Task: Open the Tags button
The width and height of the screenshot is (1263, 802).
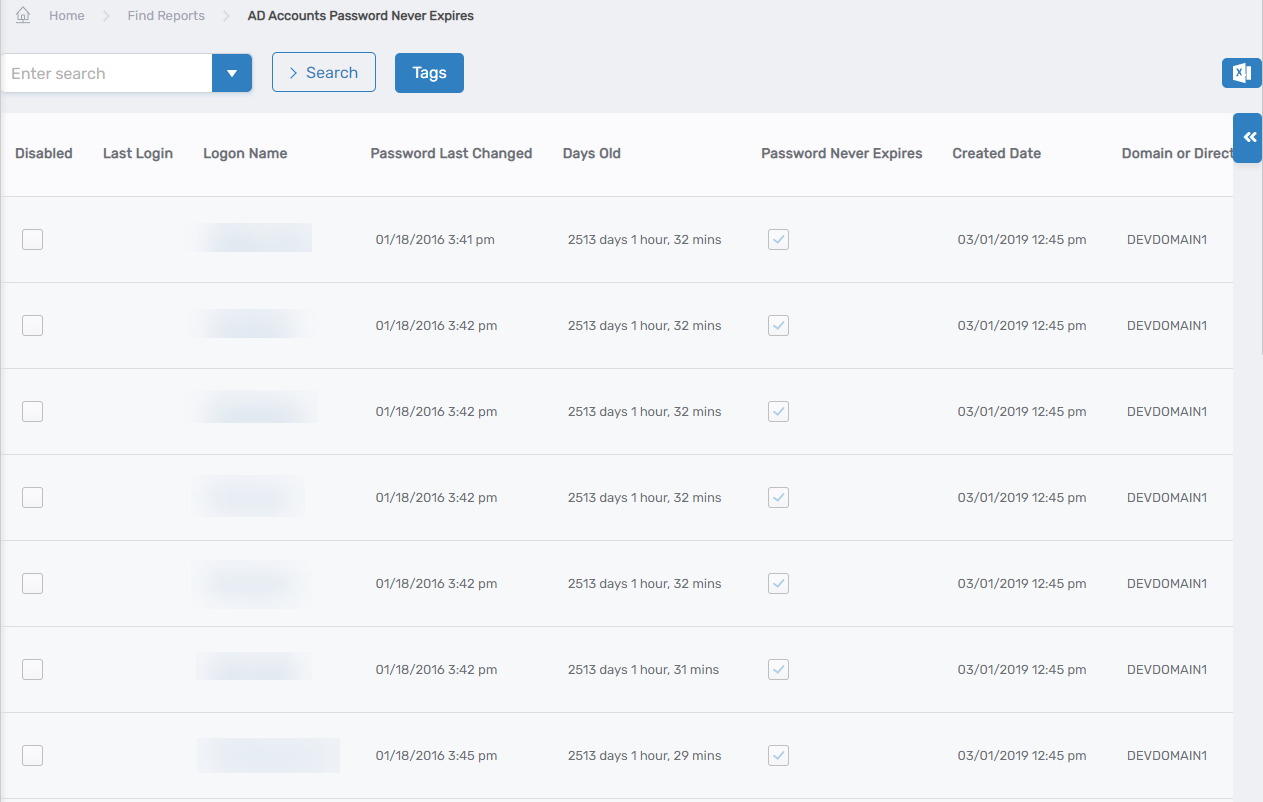Action: pyautogui.click(x=429, y=73)
